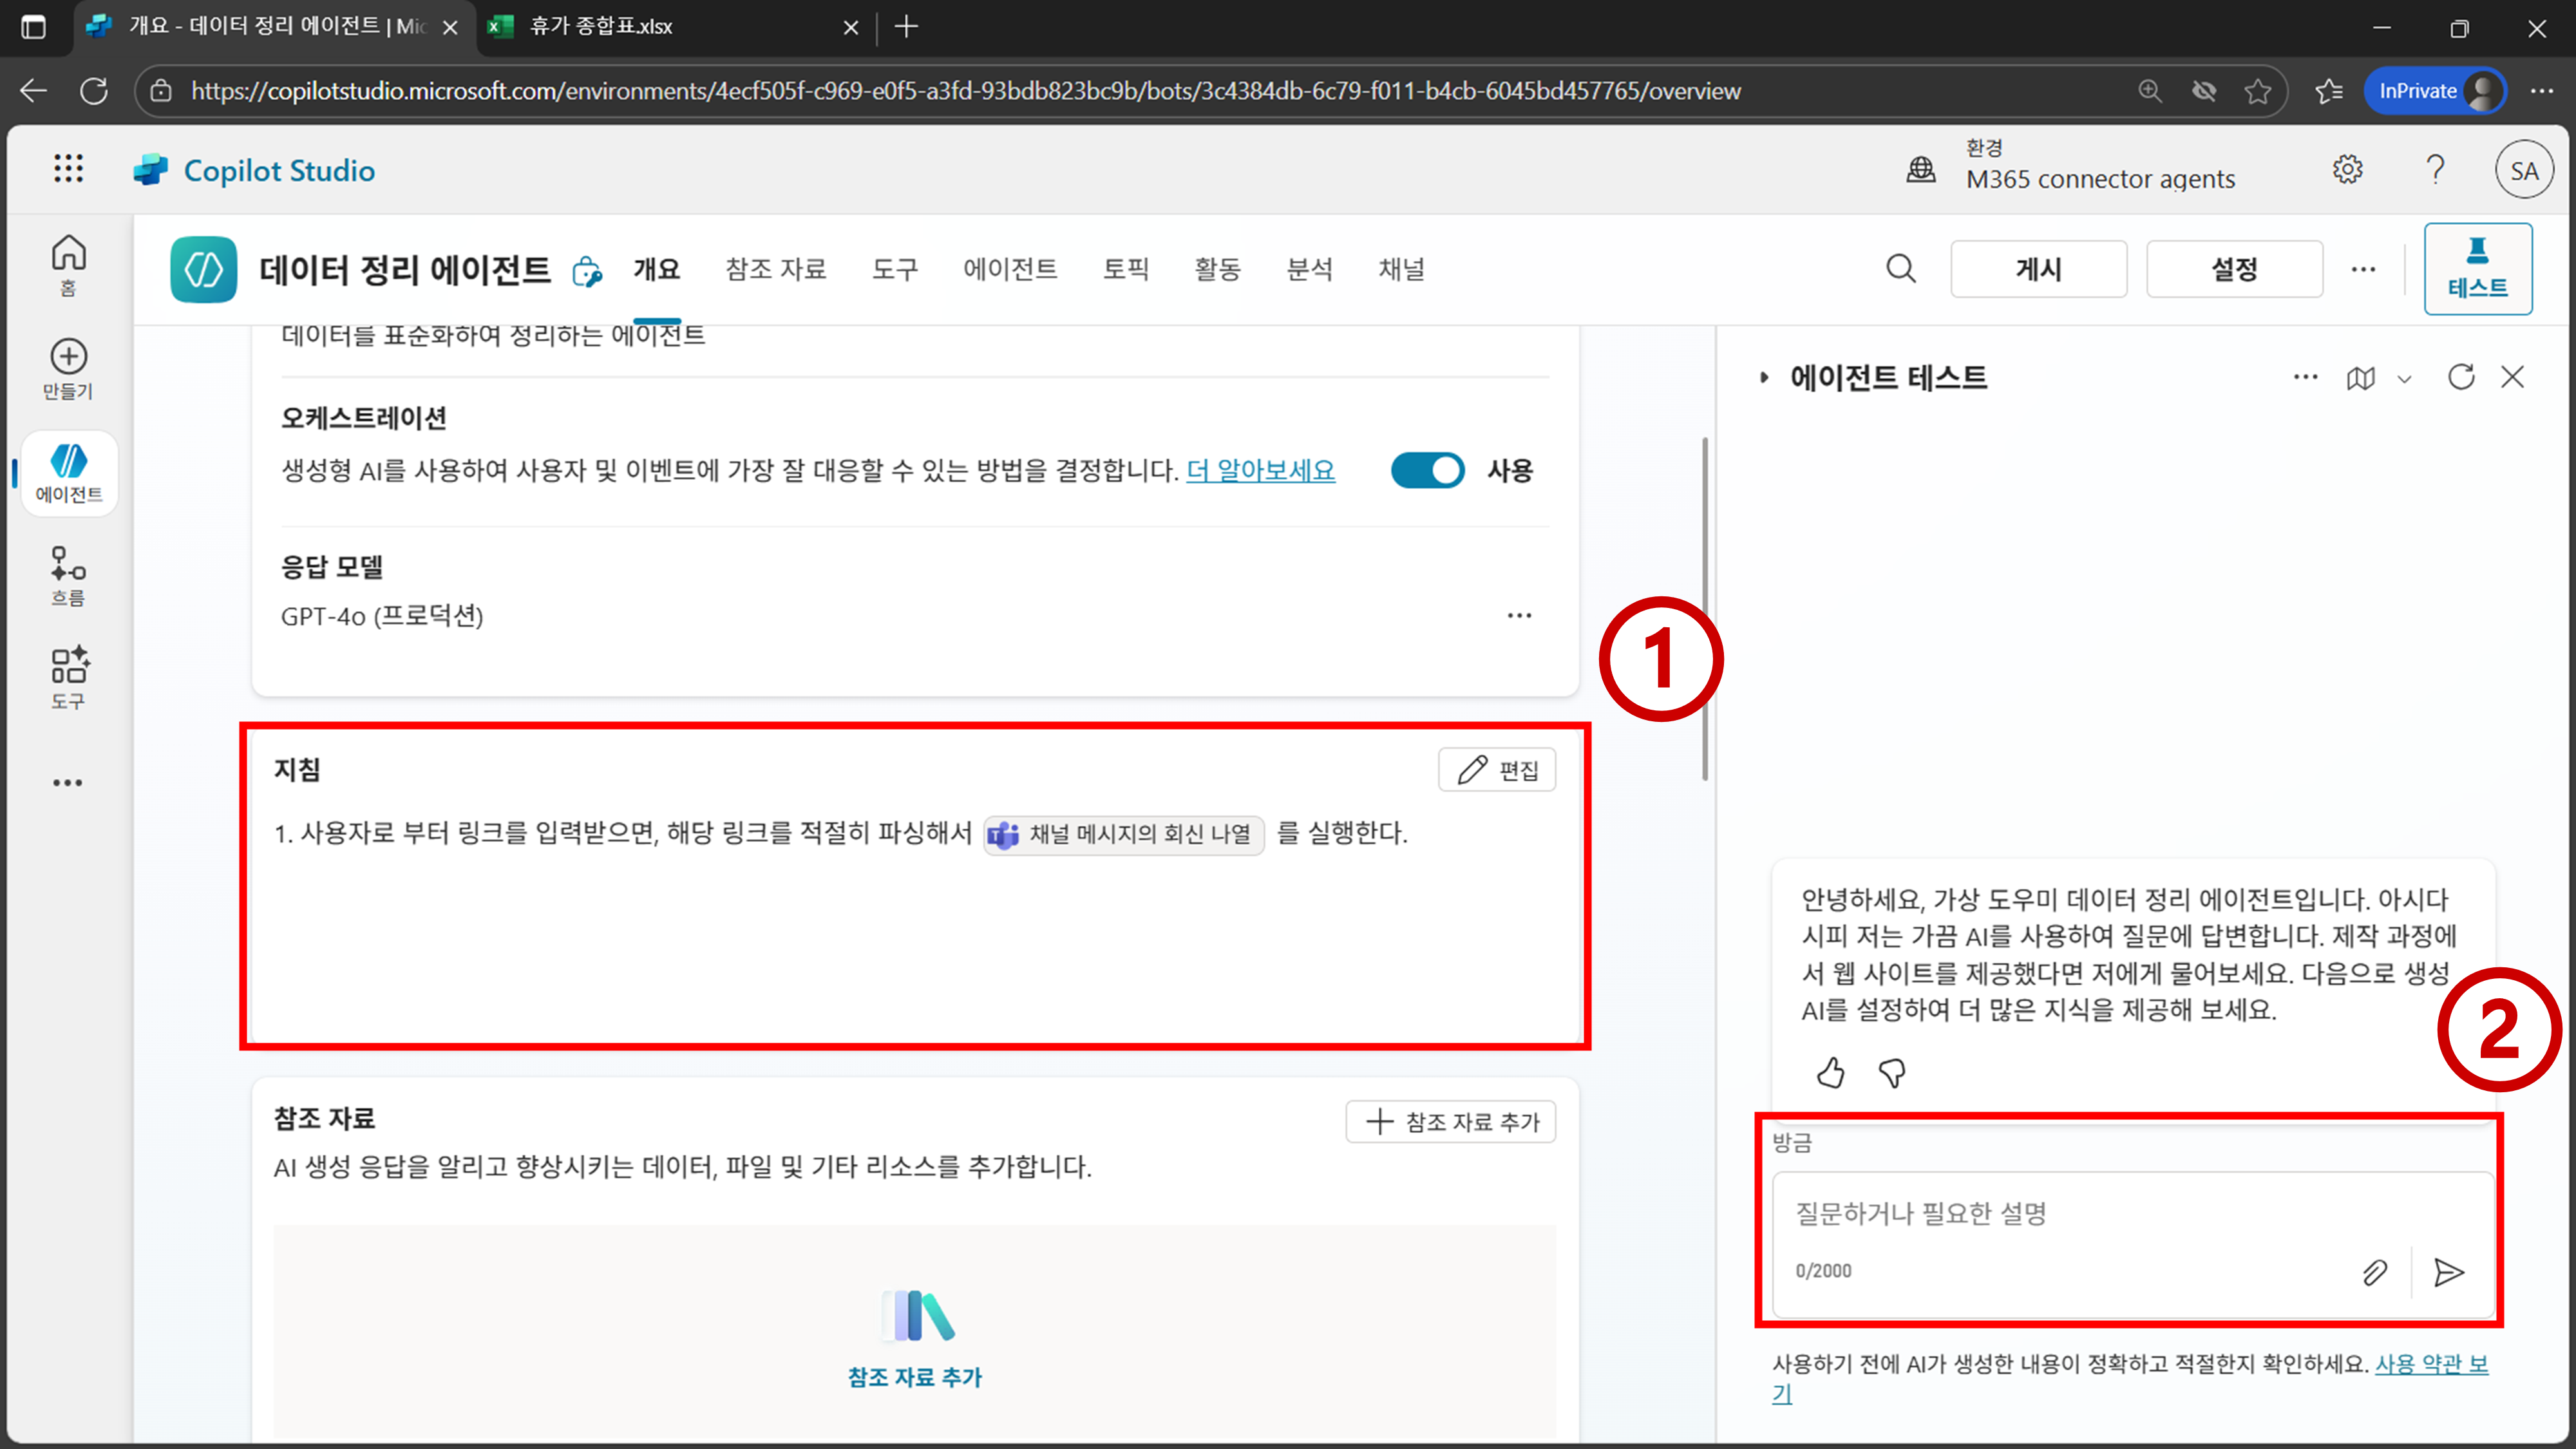Expand the activity map dropdown chevron

[x=2405, y=379]
